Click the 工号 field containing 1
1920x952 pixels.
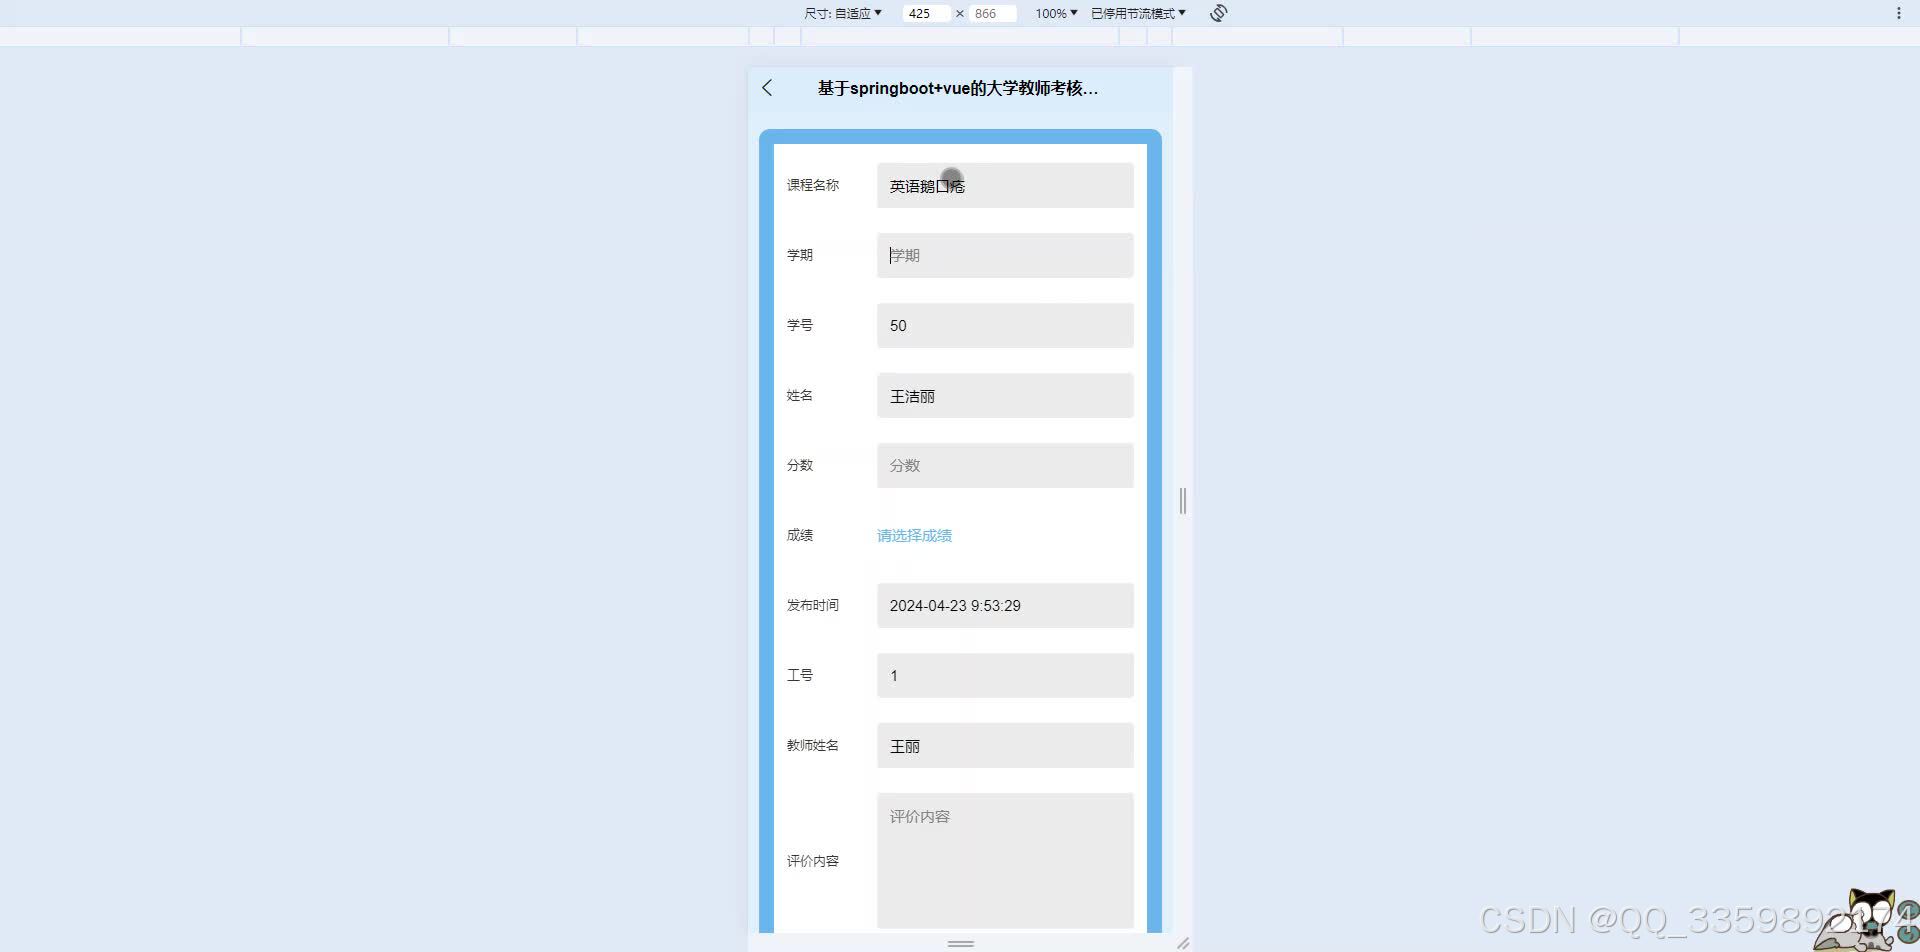click(1005, 676)
